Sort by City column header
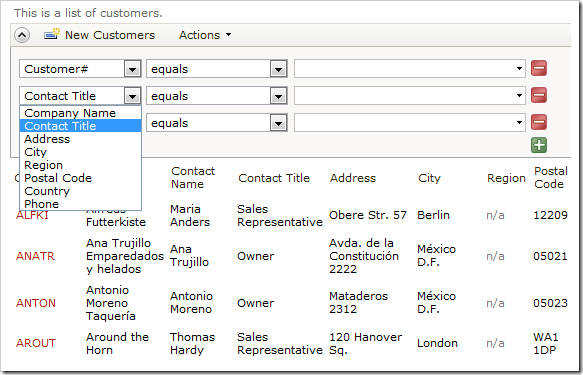 429,178
